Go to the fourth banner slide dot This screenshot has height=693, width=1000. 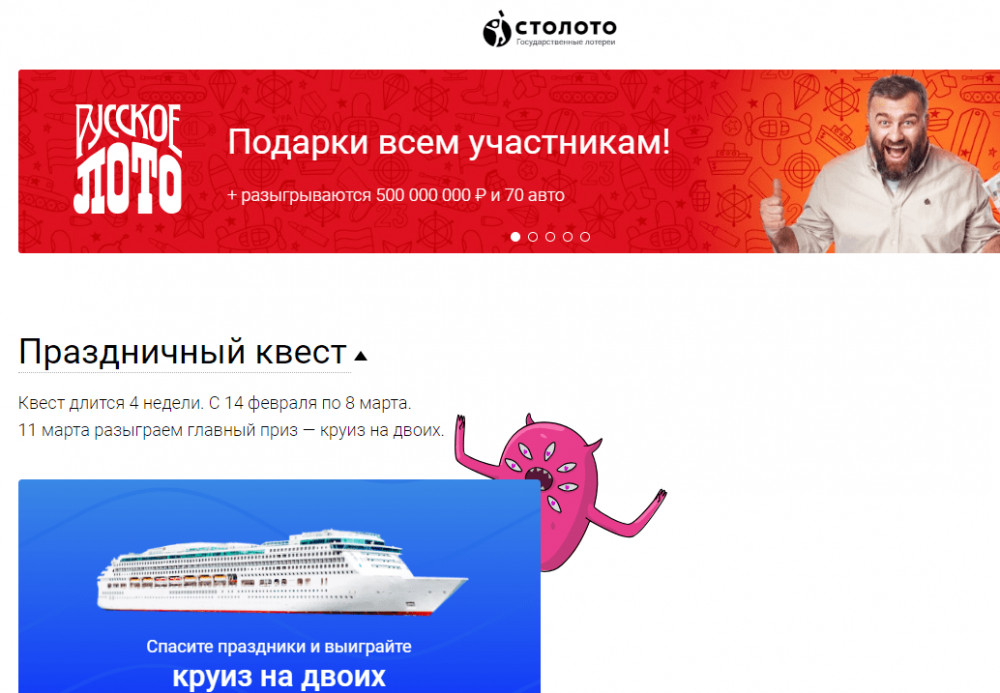coord(567,237)
